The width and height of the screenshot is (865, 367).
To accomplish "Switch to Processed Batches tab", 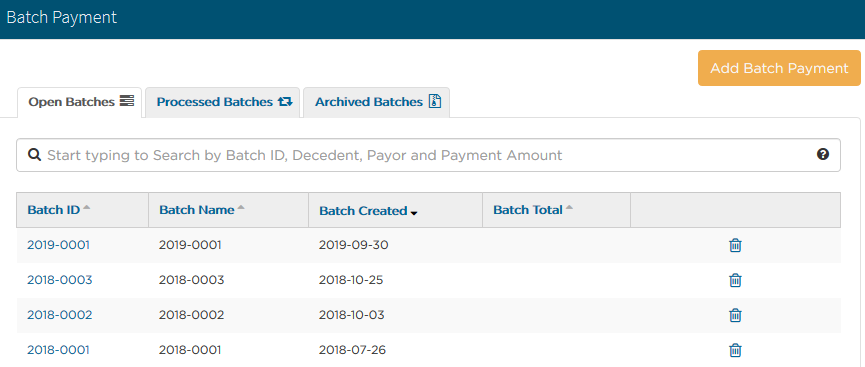I will pos(222,102).
